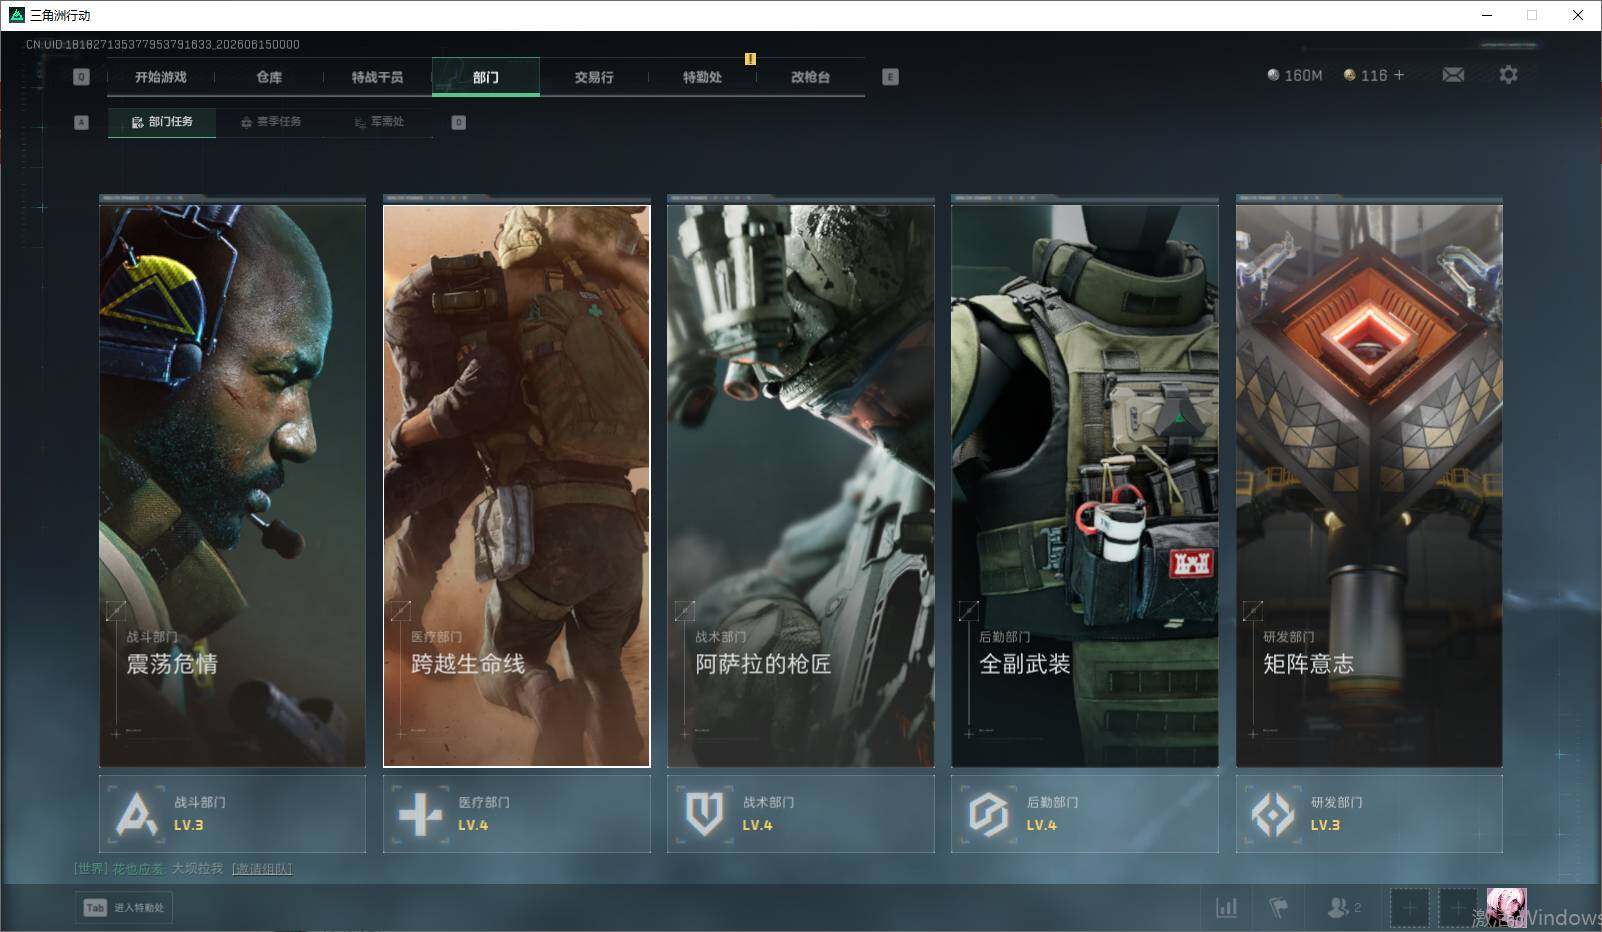Click the CN UID text at top

(x=162, y=44)
